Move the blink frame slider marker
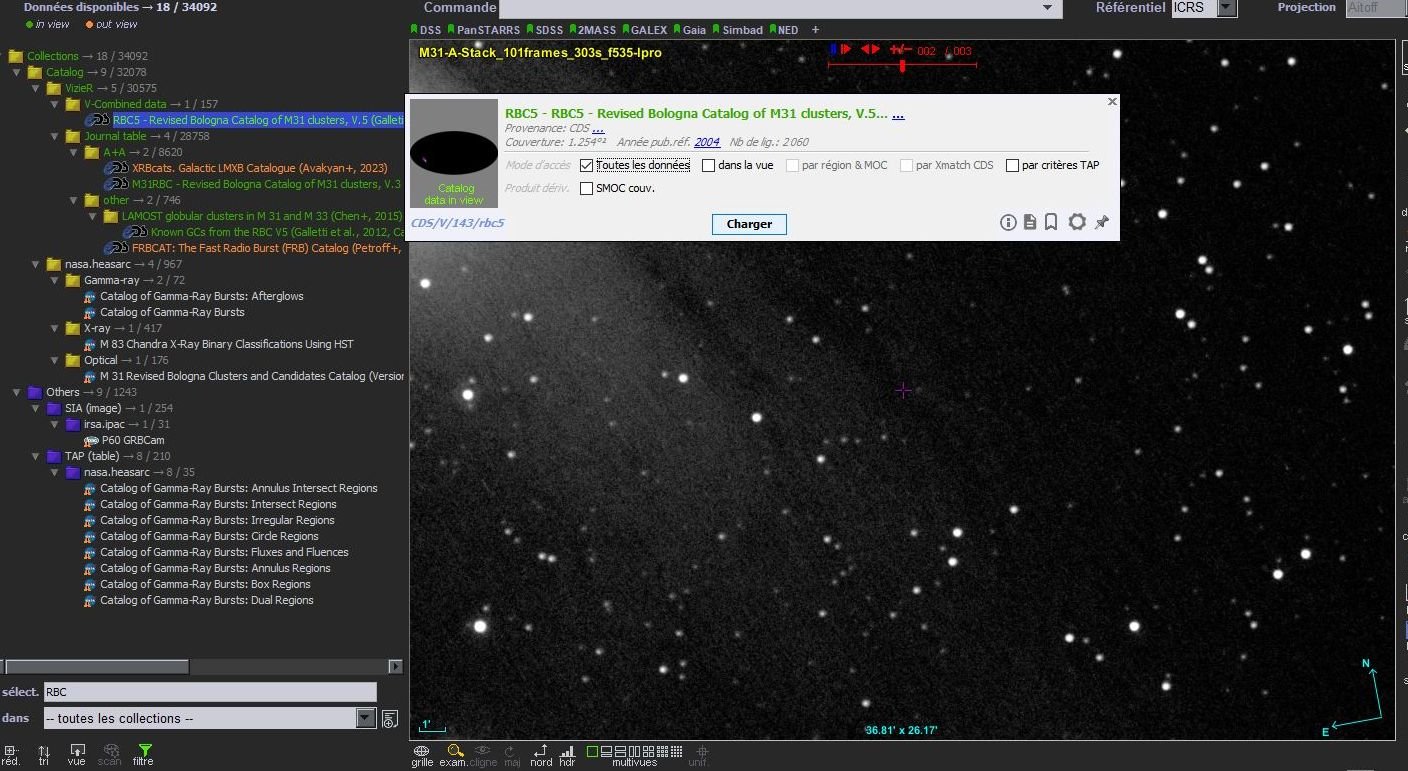1408x771 pixels. coord(902,64)
